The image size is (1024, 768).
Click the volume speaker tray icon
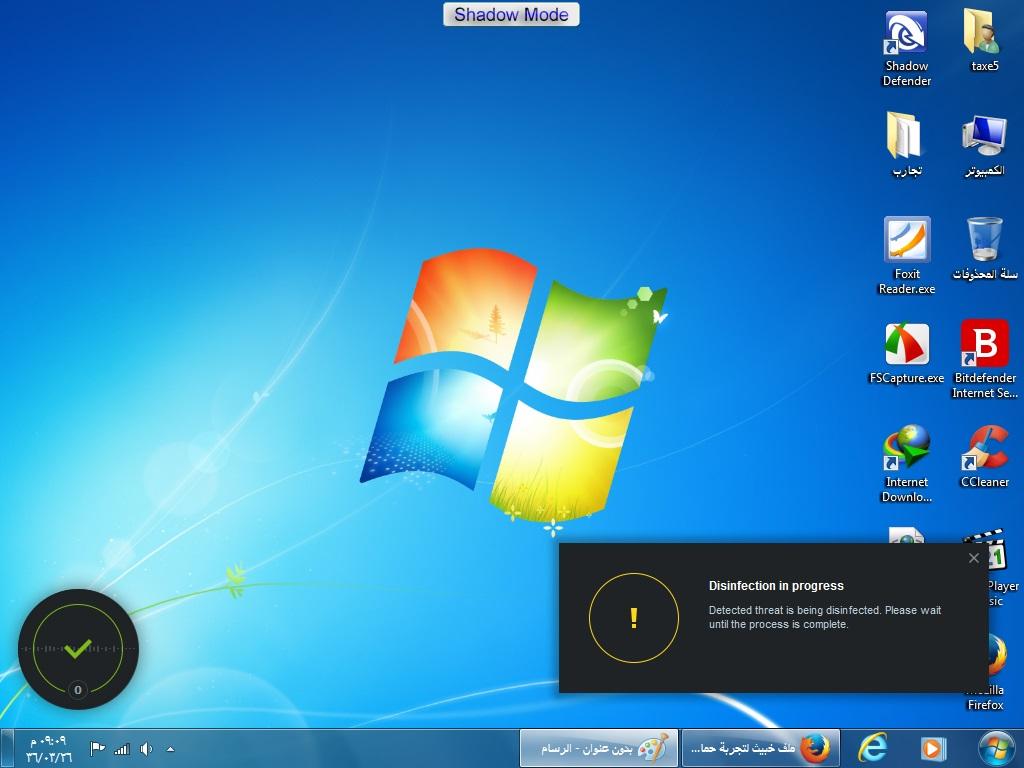pos(146,749)
